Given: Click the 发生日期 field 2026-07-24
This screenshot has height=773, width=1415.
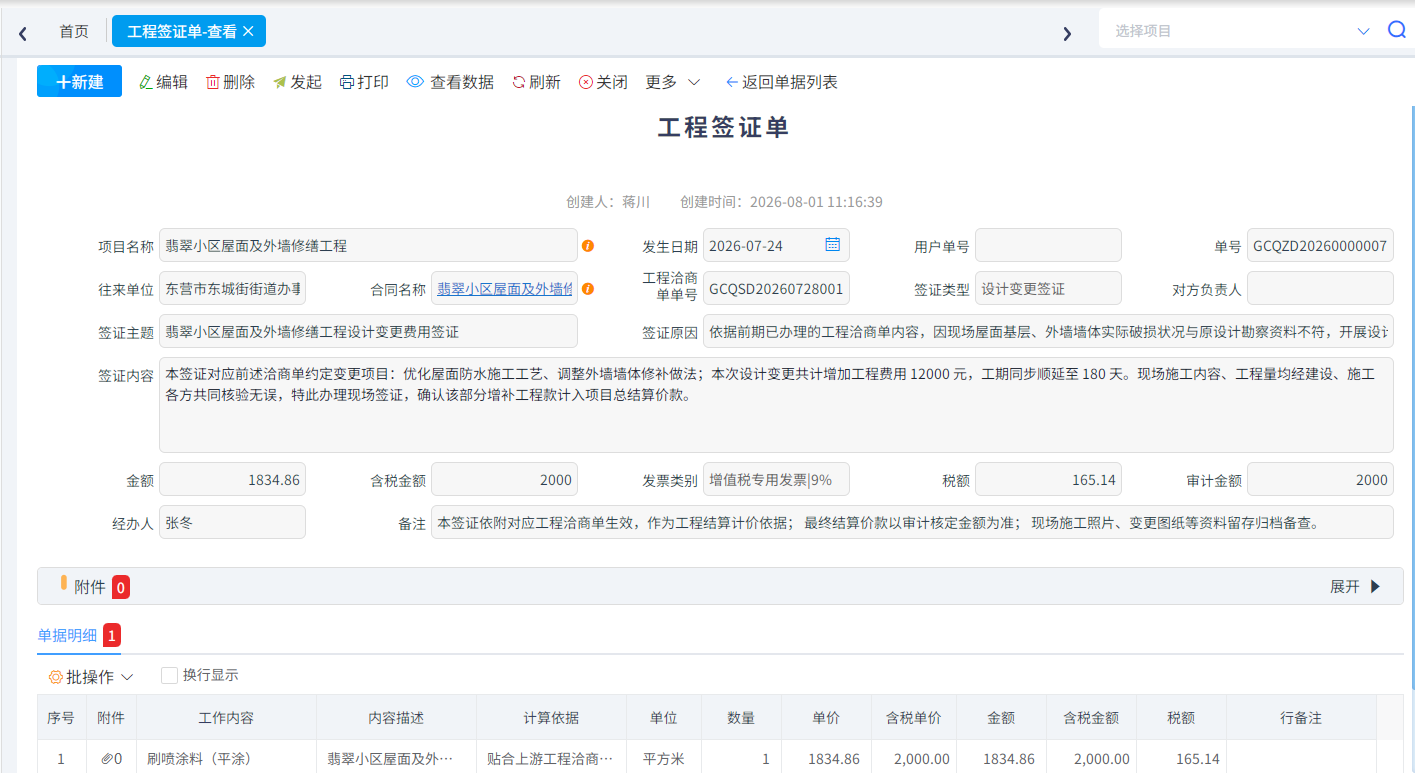Looking at the screenshot, I should pos(776,245).
